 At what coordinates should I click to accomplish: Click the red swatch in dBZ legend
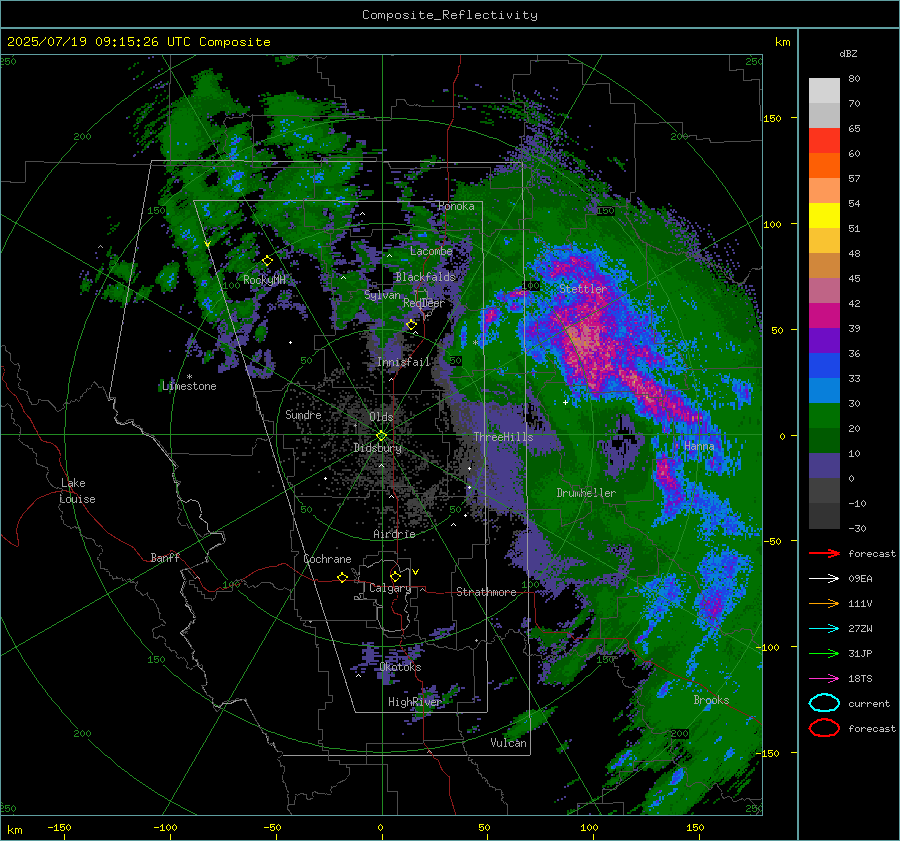point(824,141)
